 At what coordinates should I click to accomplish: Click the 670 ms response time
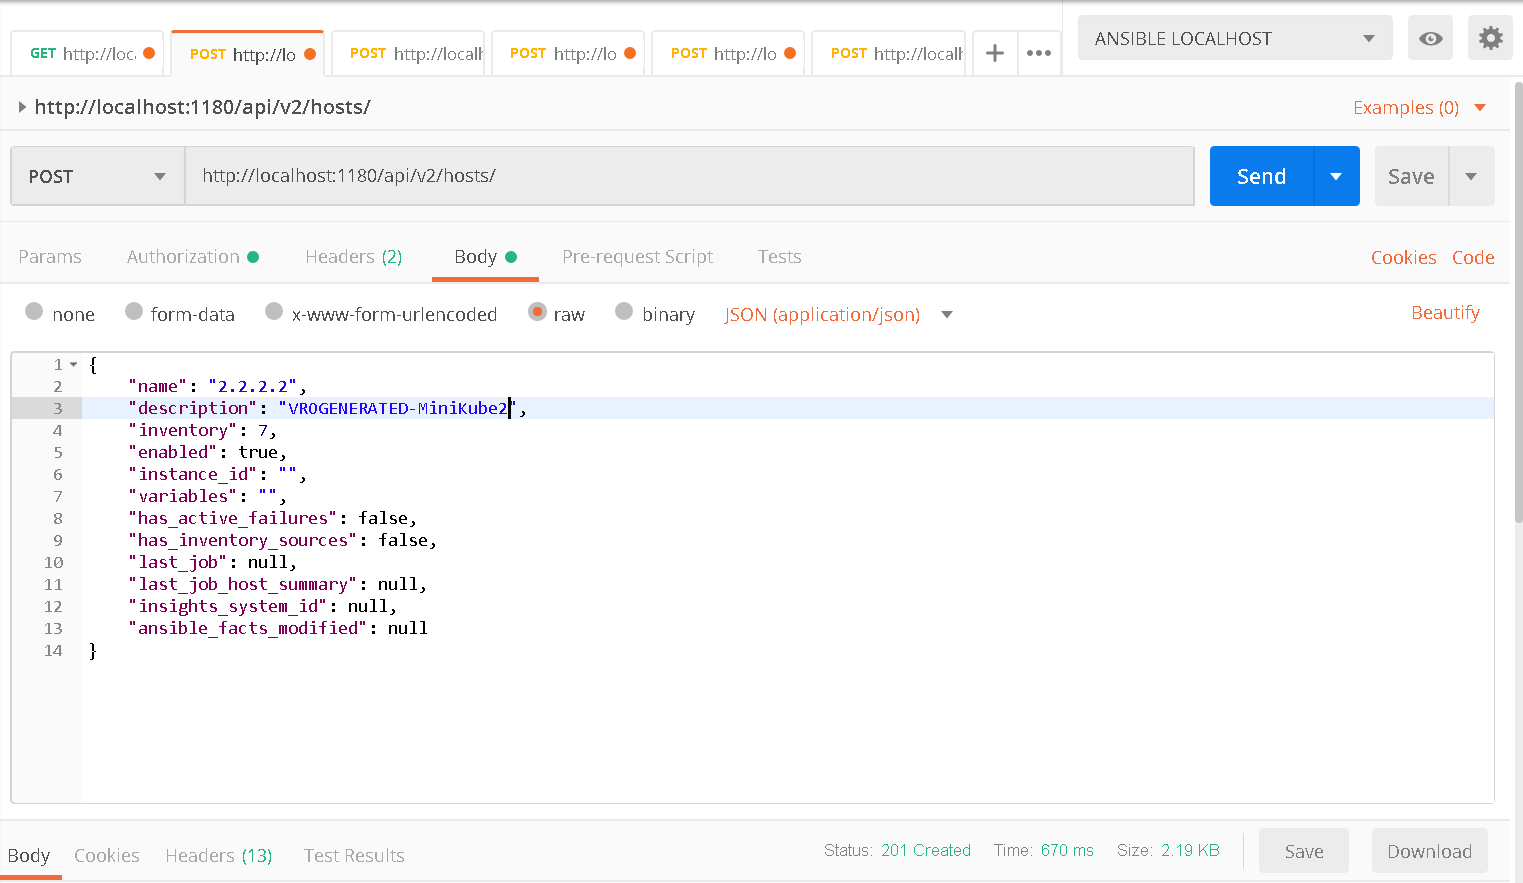(1067, 850)
